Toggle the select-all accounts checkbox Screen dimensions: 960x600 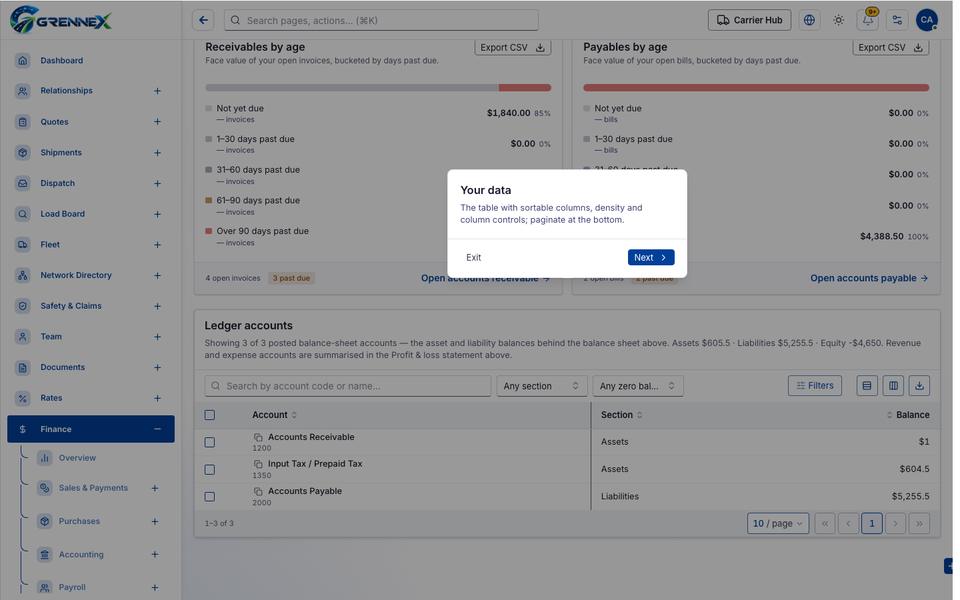209,415
